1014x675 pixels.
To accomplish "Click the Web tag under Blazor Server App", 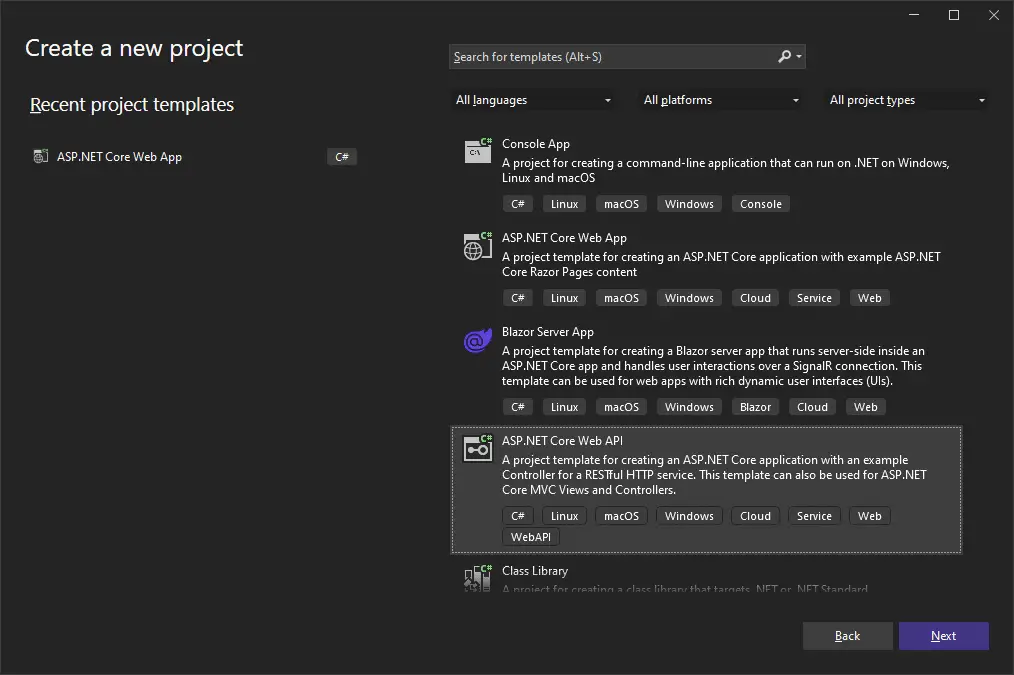I will pyautogui.click(x=865, y=407).
